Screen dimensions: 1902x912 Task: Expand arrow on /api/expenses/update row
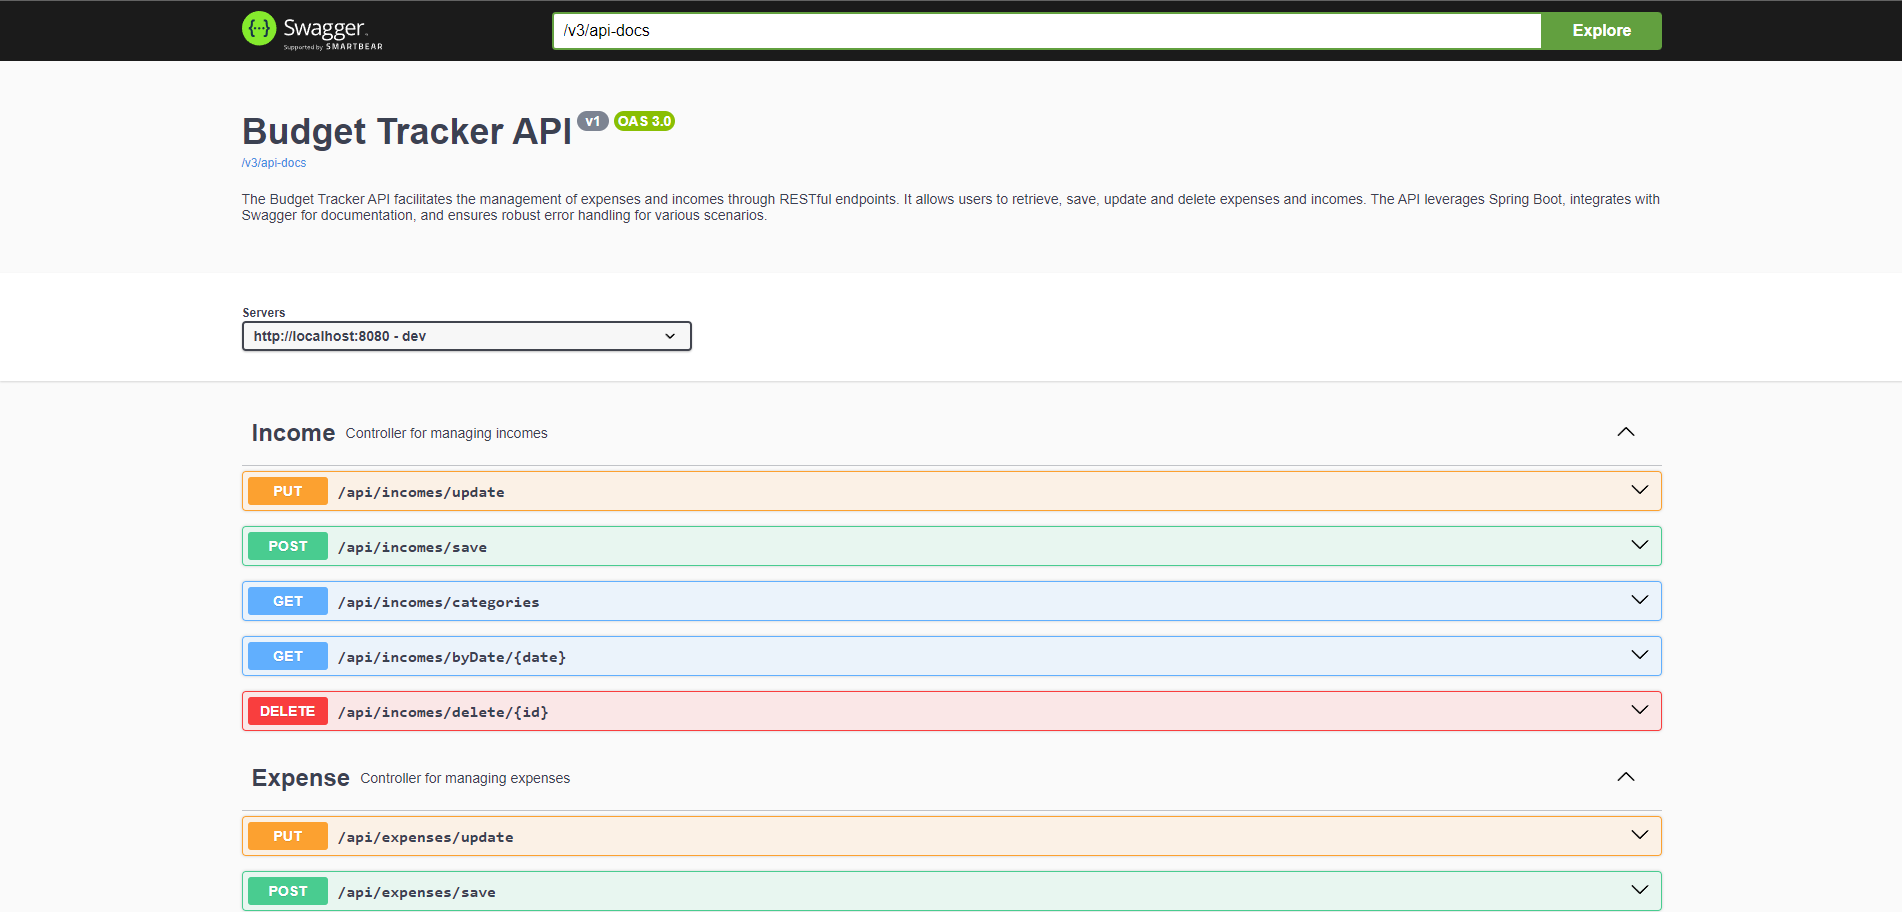[1640, 835]
